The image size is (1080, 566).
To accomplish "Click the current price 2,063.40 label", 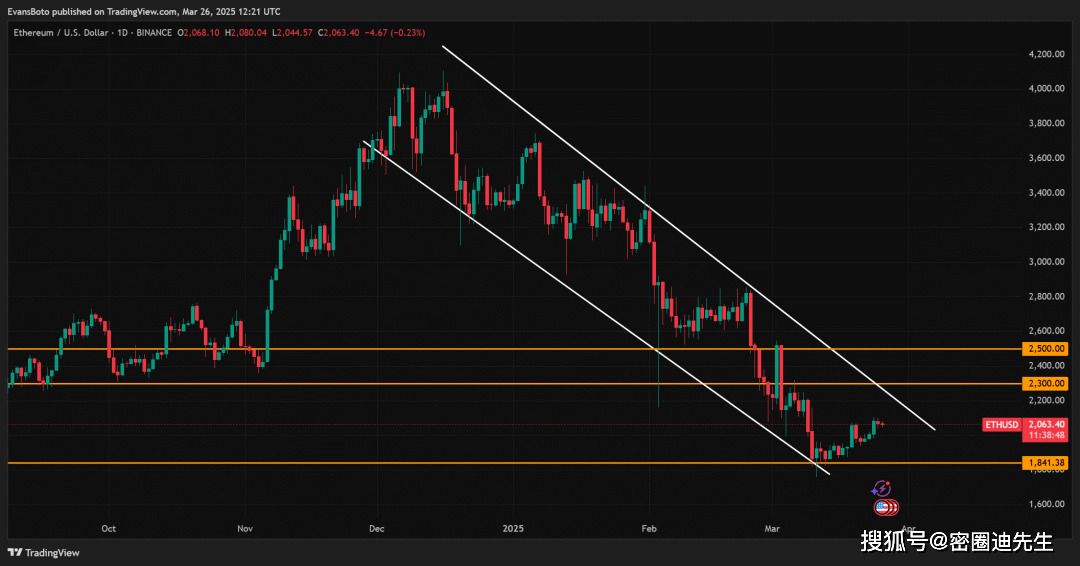I will pyautogui.click(x=1046, y=424).
